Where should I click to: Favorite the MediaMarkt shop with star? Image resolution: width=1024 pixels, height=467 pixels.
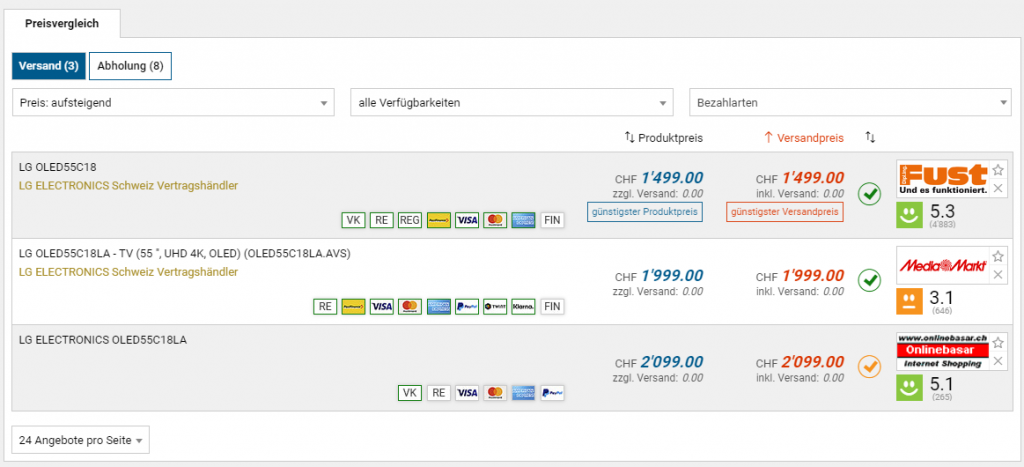coord(998,257)
